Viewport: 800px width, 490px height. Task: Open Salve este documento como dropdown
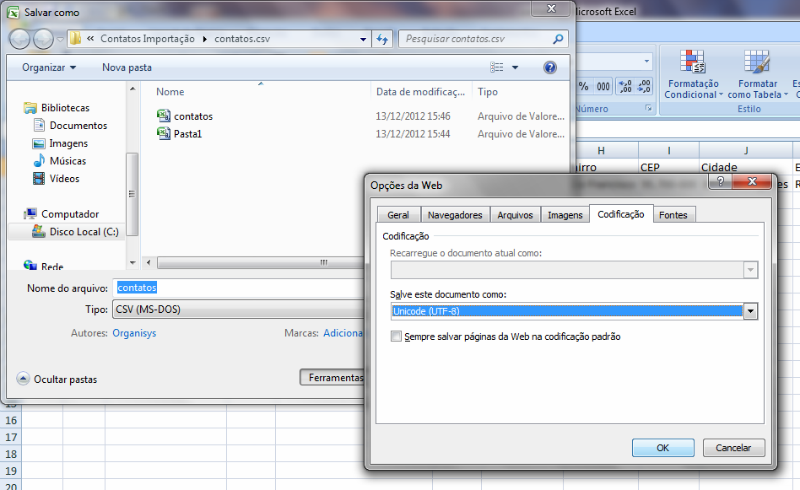(750, 311)
